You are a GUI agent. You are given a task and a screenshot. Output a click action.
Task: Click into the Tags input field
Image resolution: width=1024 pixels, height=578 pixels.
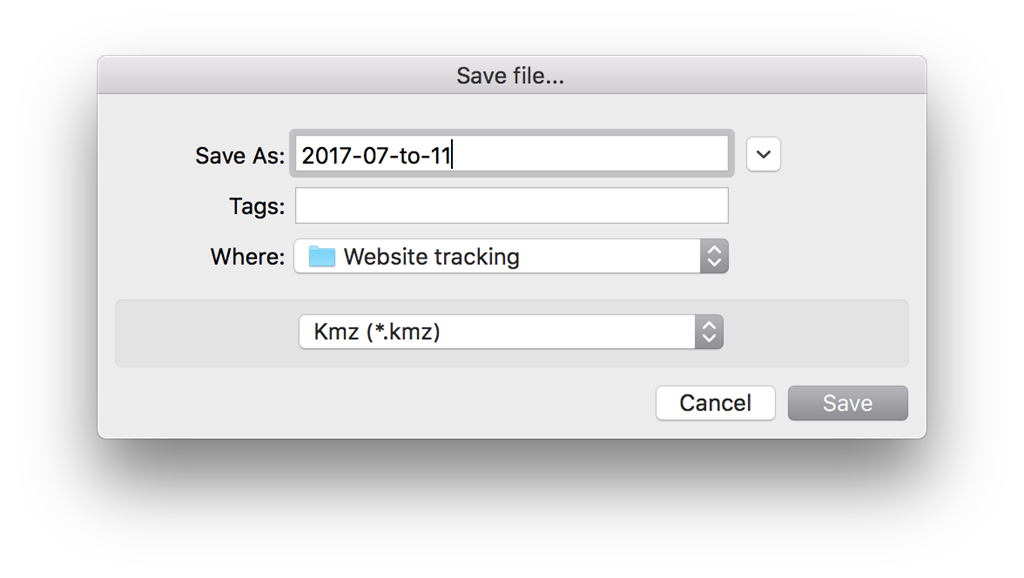pos(511,206)
